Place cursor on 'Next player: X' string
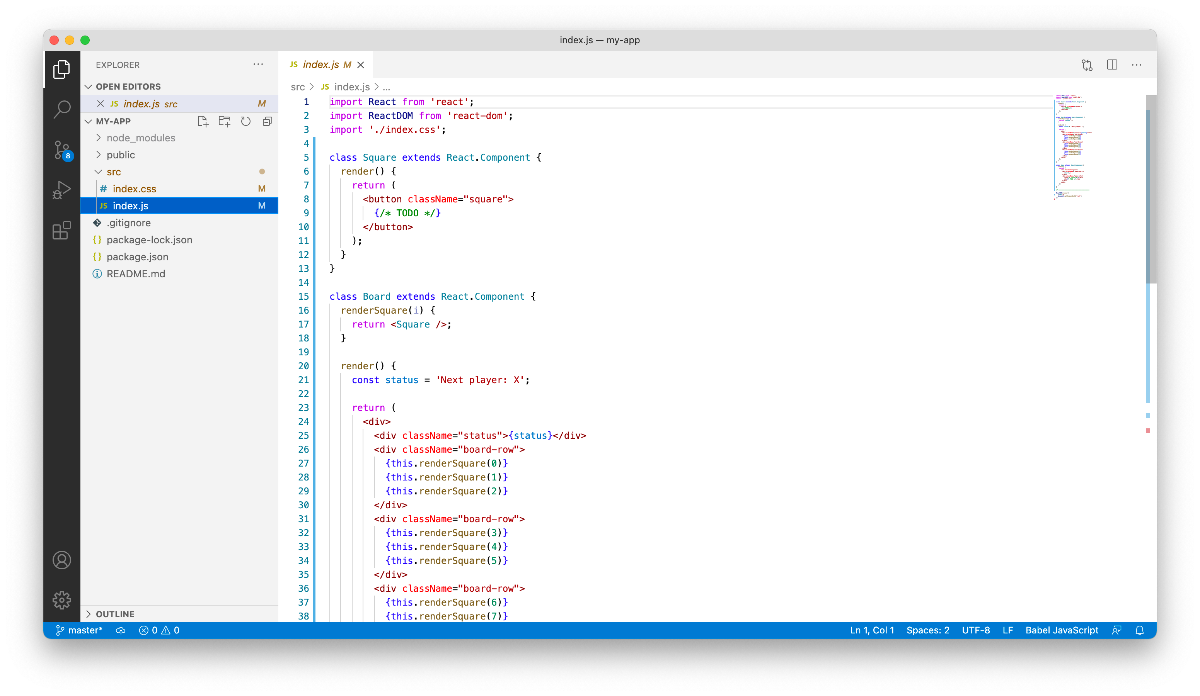1200x696 pixels. click(x=481, y=380)
